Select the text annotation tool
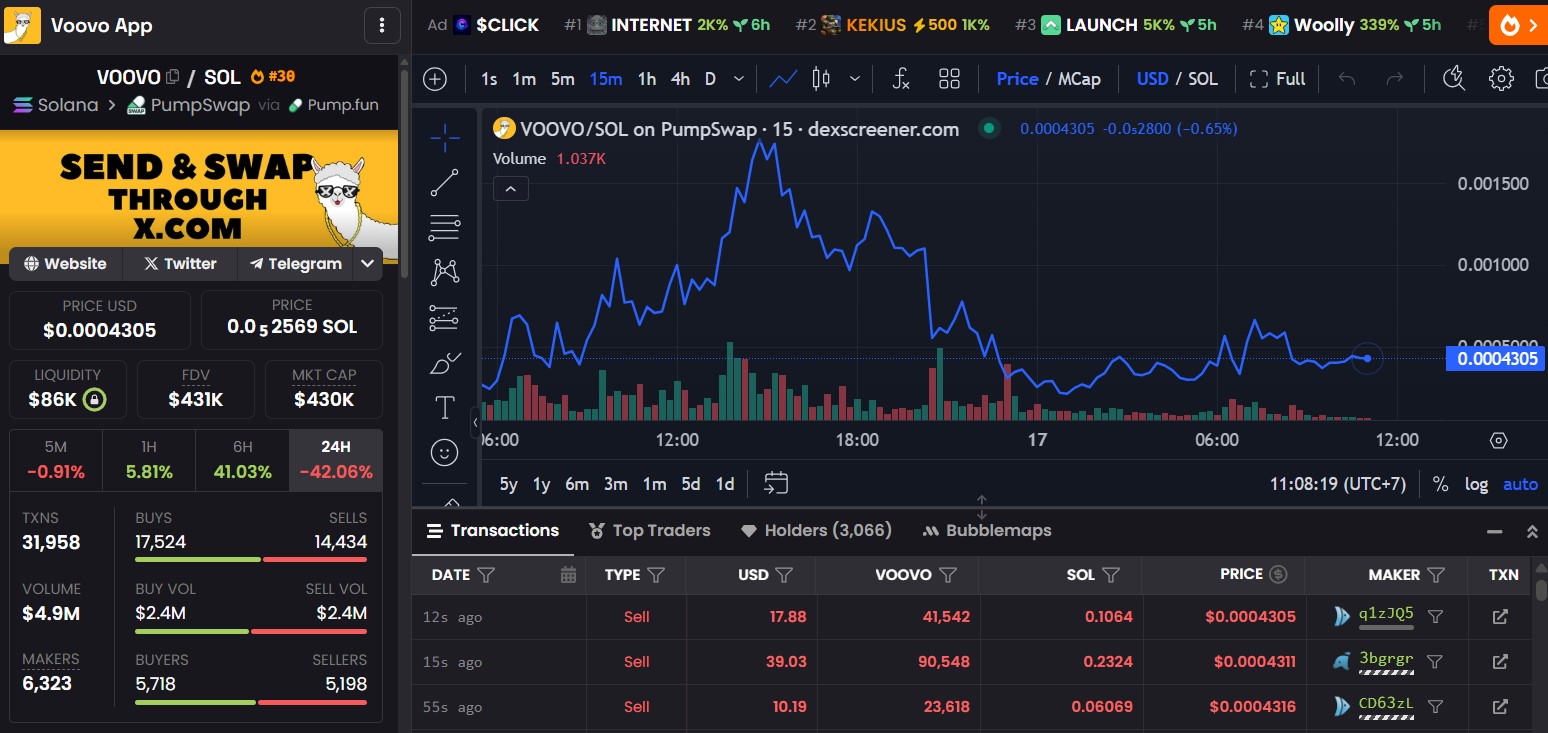This screenshot has width=1548, height=733. (444, 407)
